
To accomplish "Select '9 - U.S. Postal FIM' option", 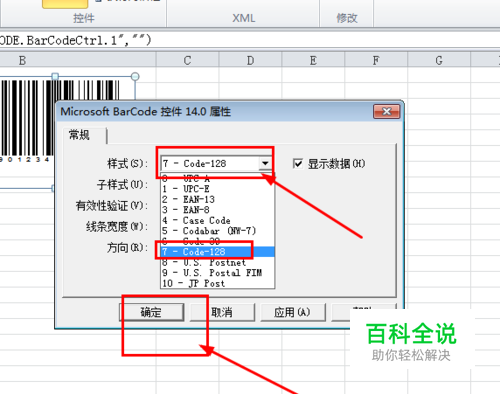I will [217, 273].
